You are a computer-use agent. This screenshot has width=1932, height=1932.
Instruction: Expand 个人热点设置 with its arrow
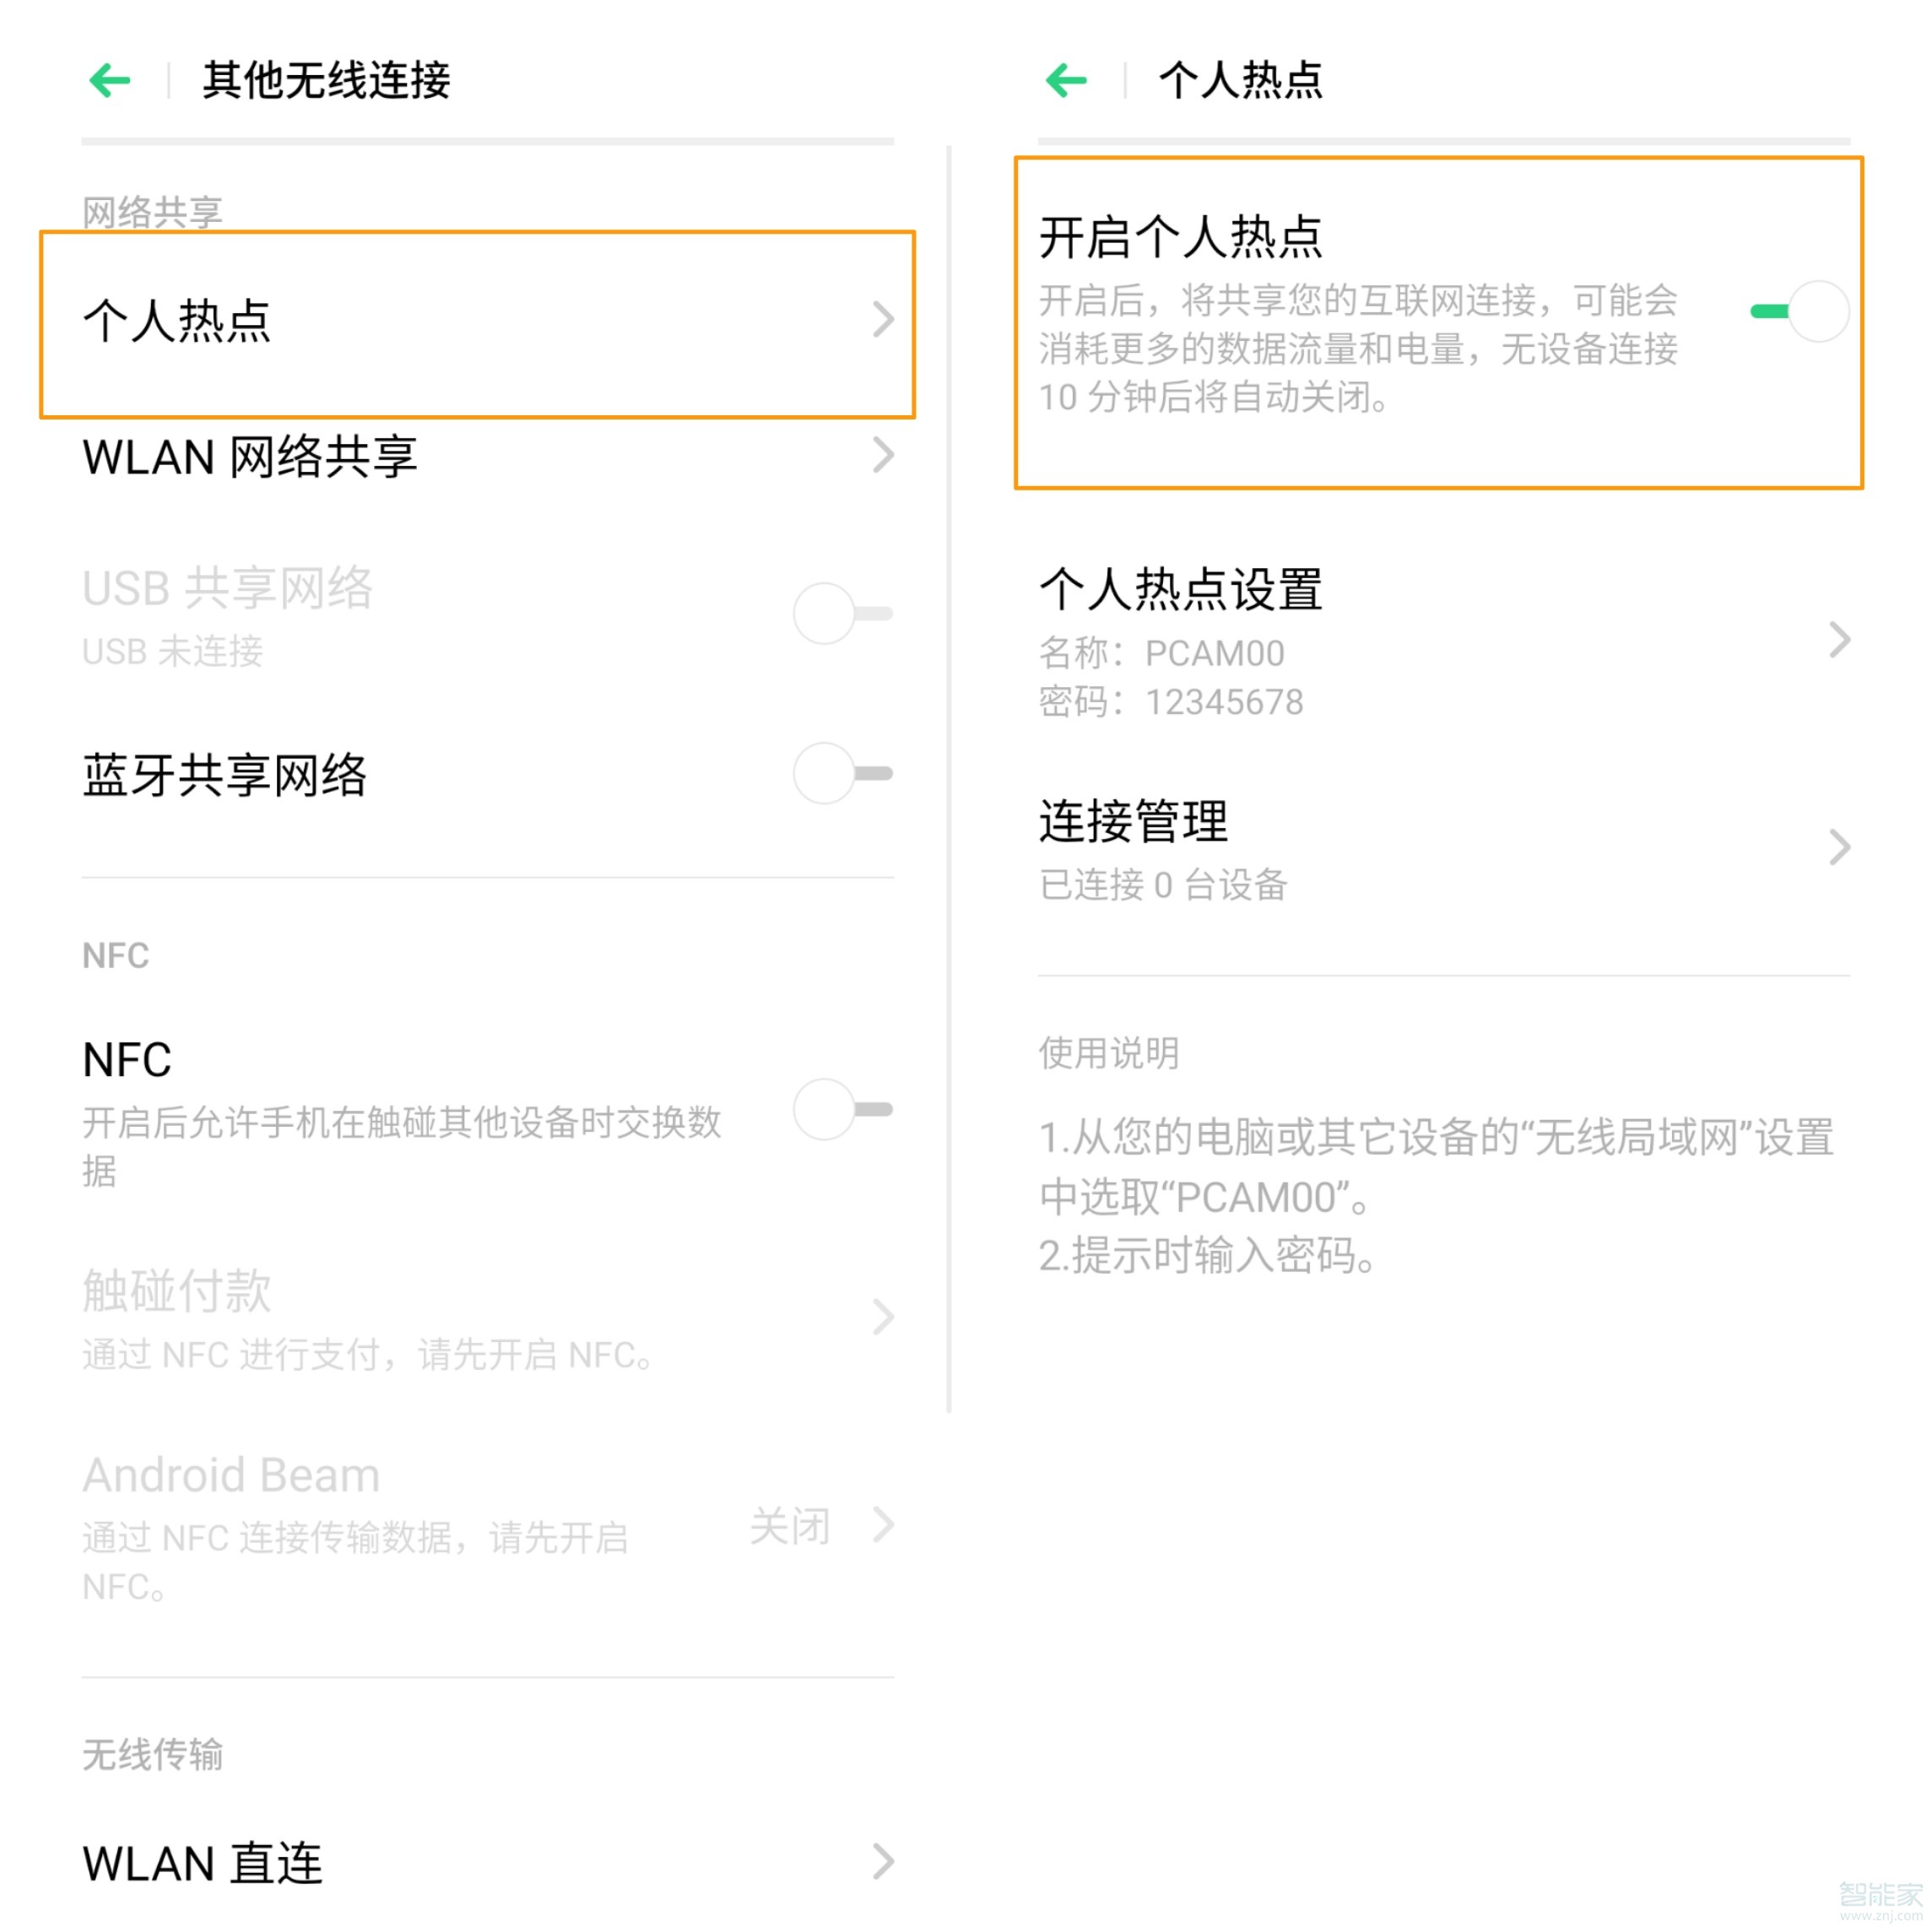(1840, 641)
